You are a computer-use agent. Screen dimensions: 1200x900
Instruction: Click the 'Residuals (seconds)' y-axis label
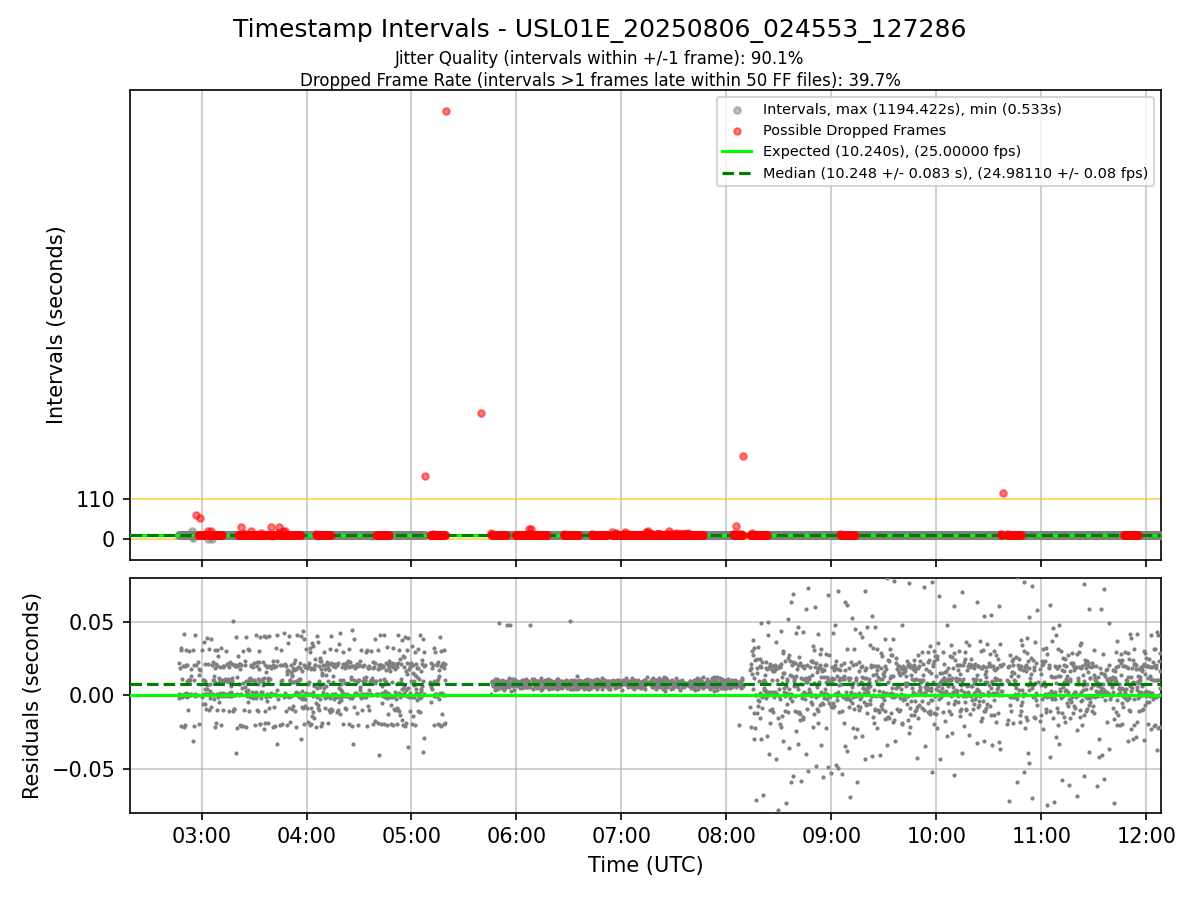32,695
